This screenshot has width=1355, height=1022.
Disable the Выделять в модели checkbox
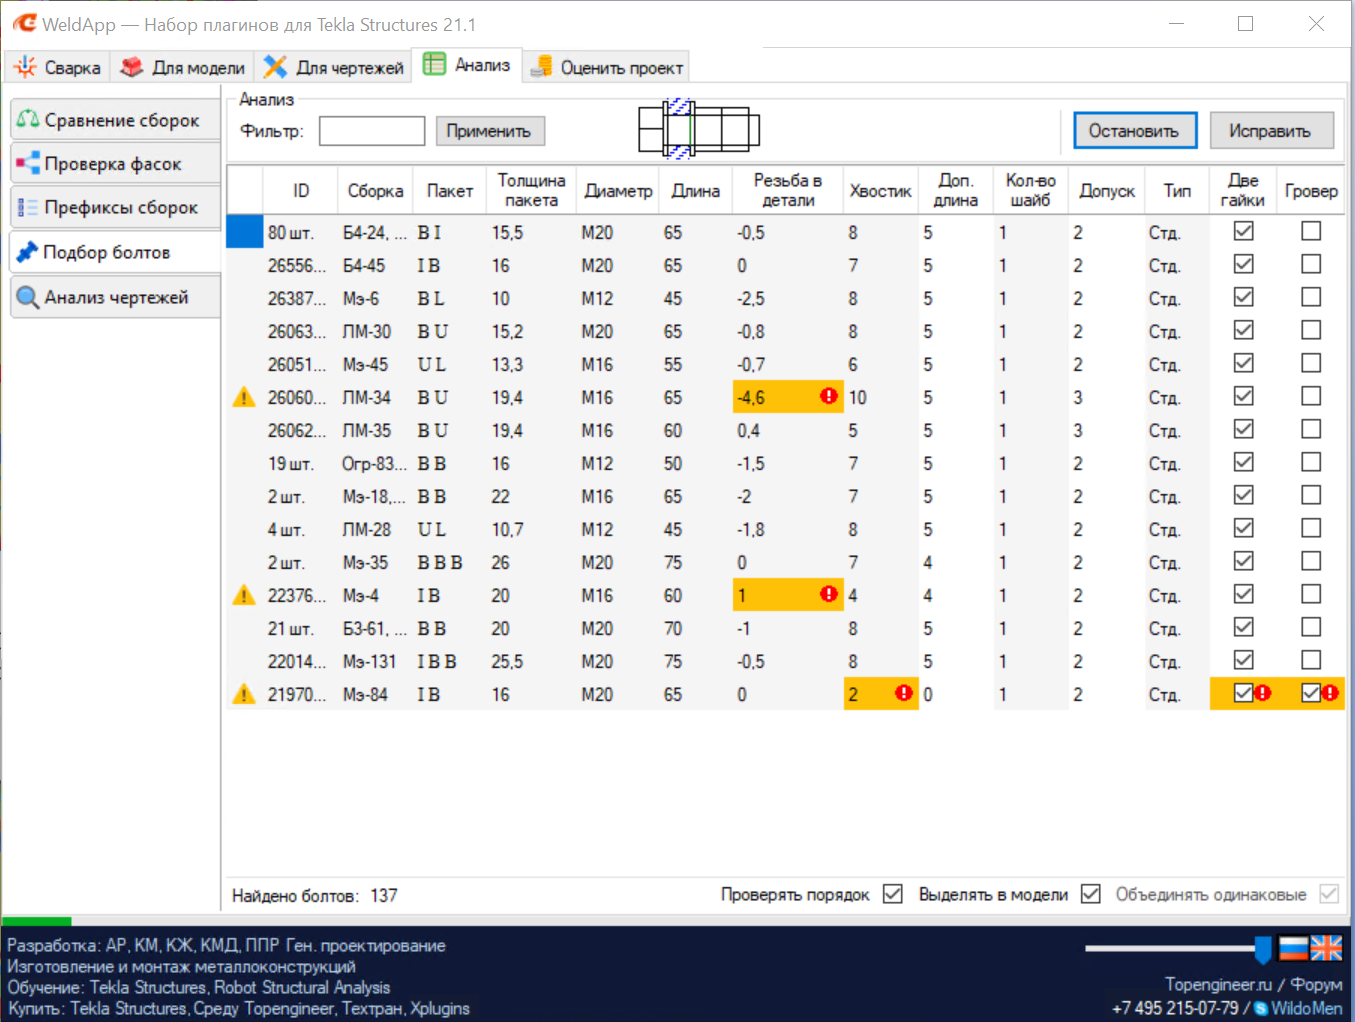(x=1091, y=894)
